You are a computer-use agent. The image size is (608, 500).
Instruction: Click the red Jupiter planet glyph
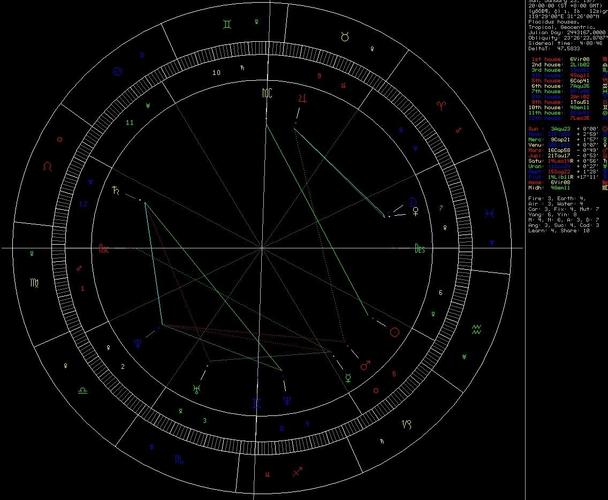pyautogui.click(x=303, y=99)
